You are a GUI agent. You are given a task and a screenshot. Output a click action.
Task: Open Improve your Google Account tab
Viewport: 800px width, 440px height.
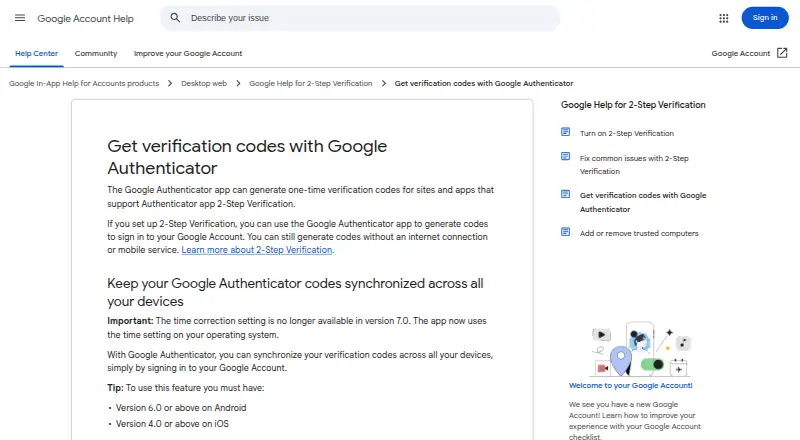tap(188, 54)
